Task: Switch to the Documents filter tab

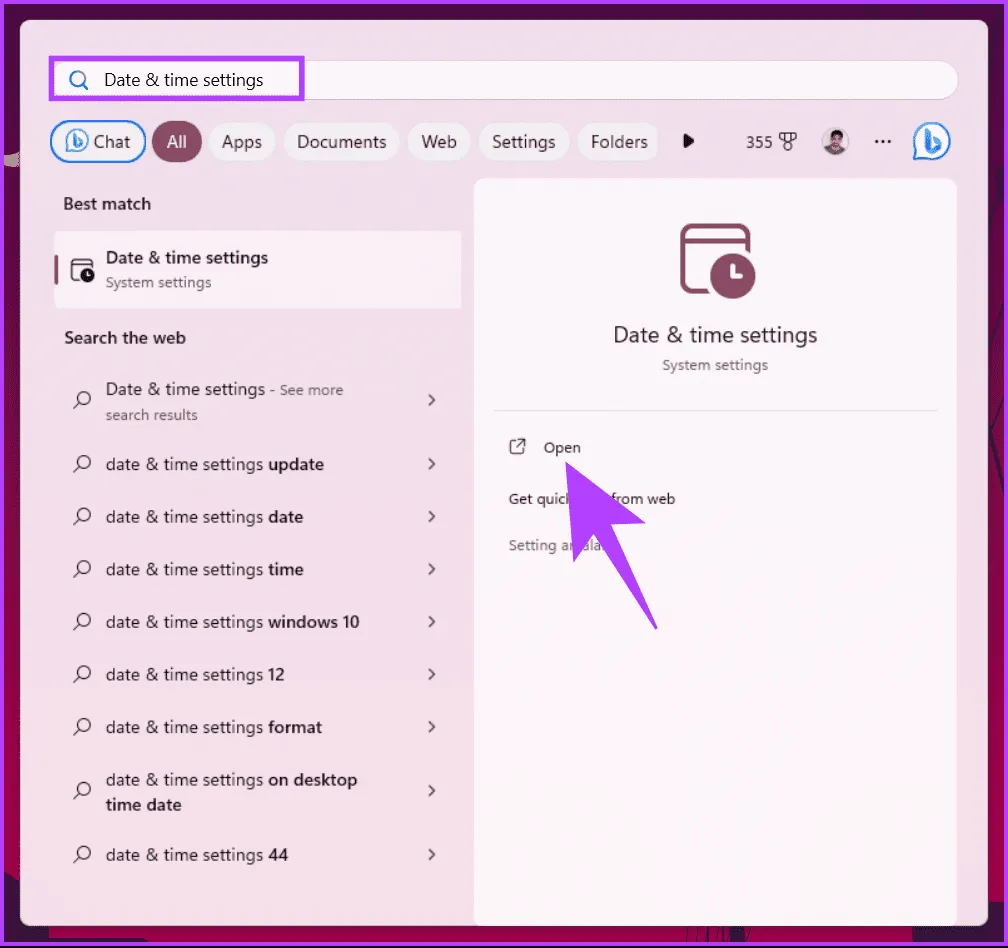Action: tap(341, 142)
